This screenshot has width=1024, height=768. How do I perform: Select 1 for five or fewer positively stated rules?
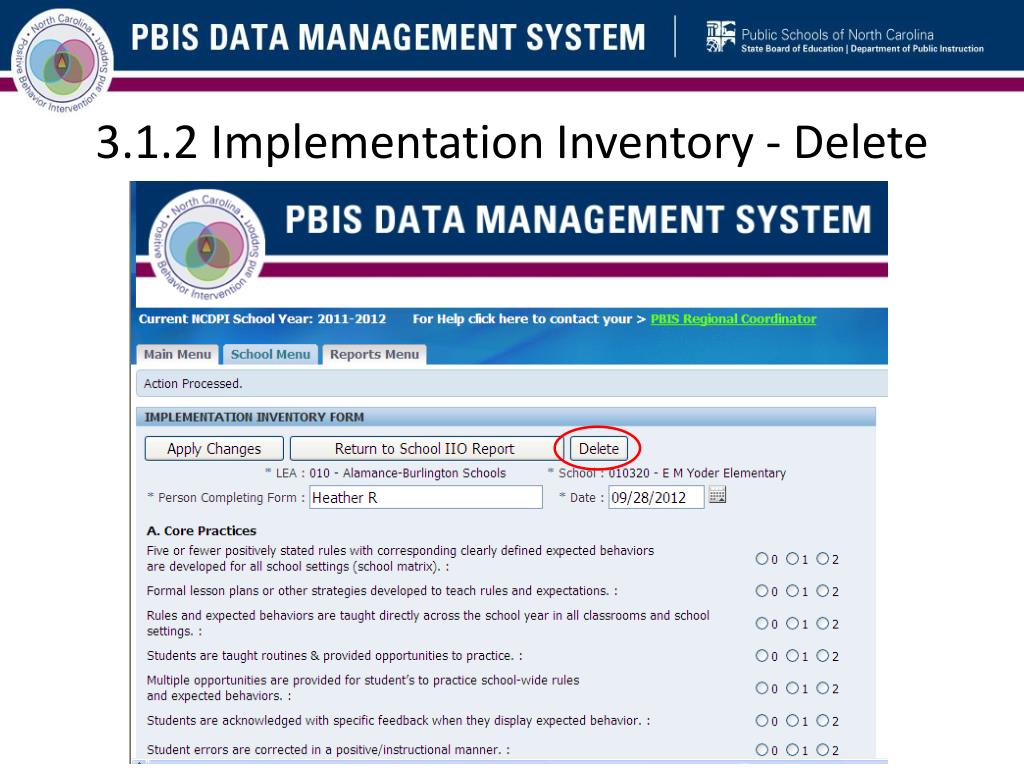pos(792,558)
